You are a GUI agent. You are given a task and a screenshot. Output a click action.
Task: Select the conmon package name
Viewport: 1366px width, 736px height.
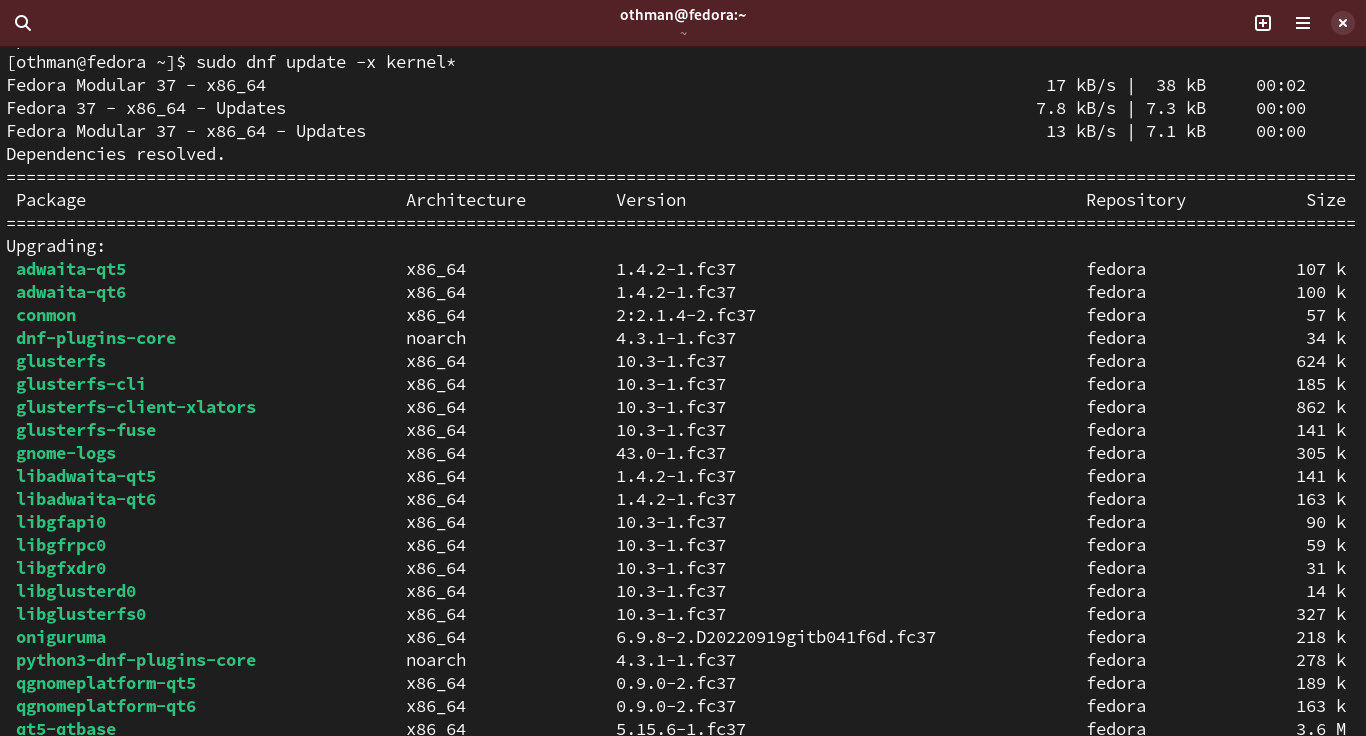[46, 315]
